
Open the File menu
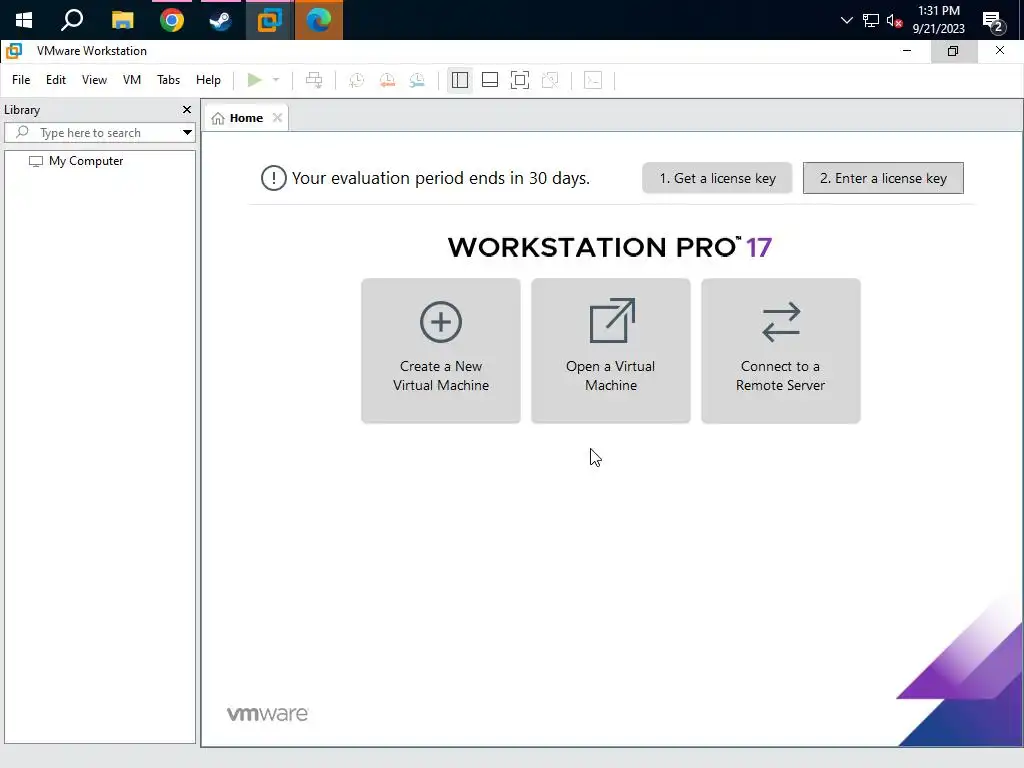point(21,80)
